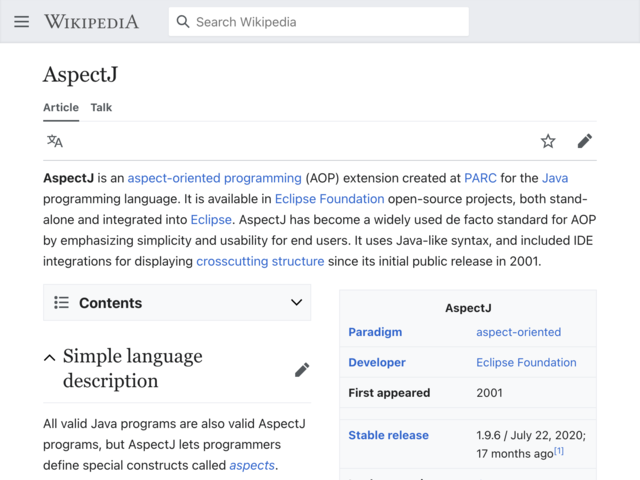Follow the PARC link
The width and height of the screenshot is (640, 480).
480,178
